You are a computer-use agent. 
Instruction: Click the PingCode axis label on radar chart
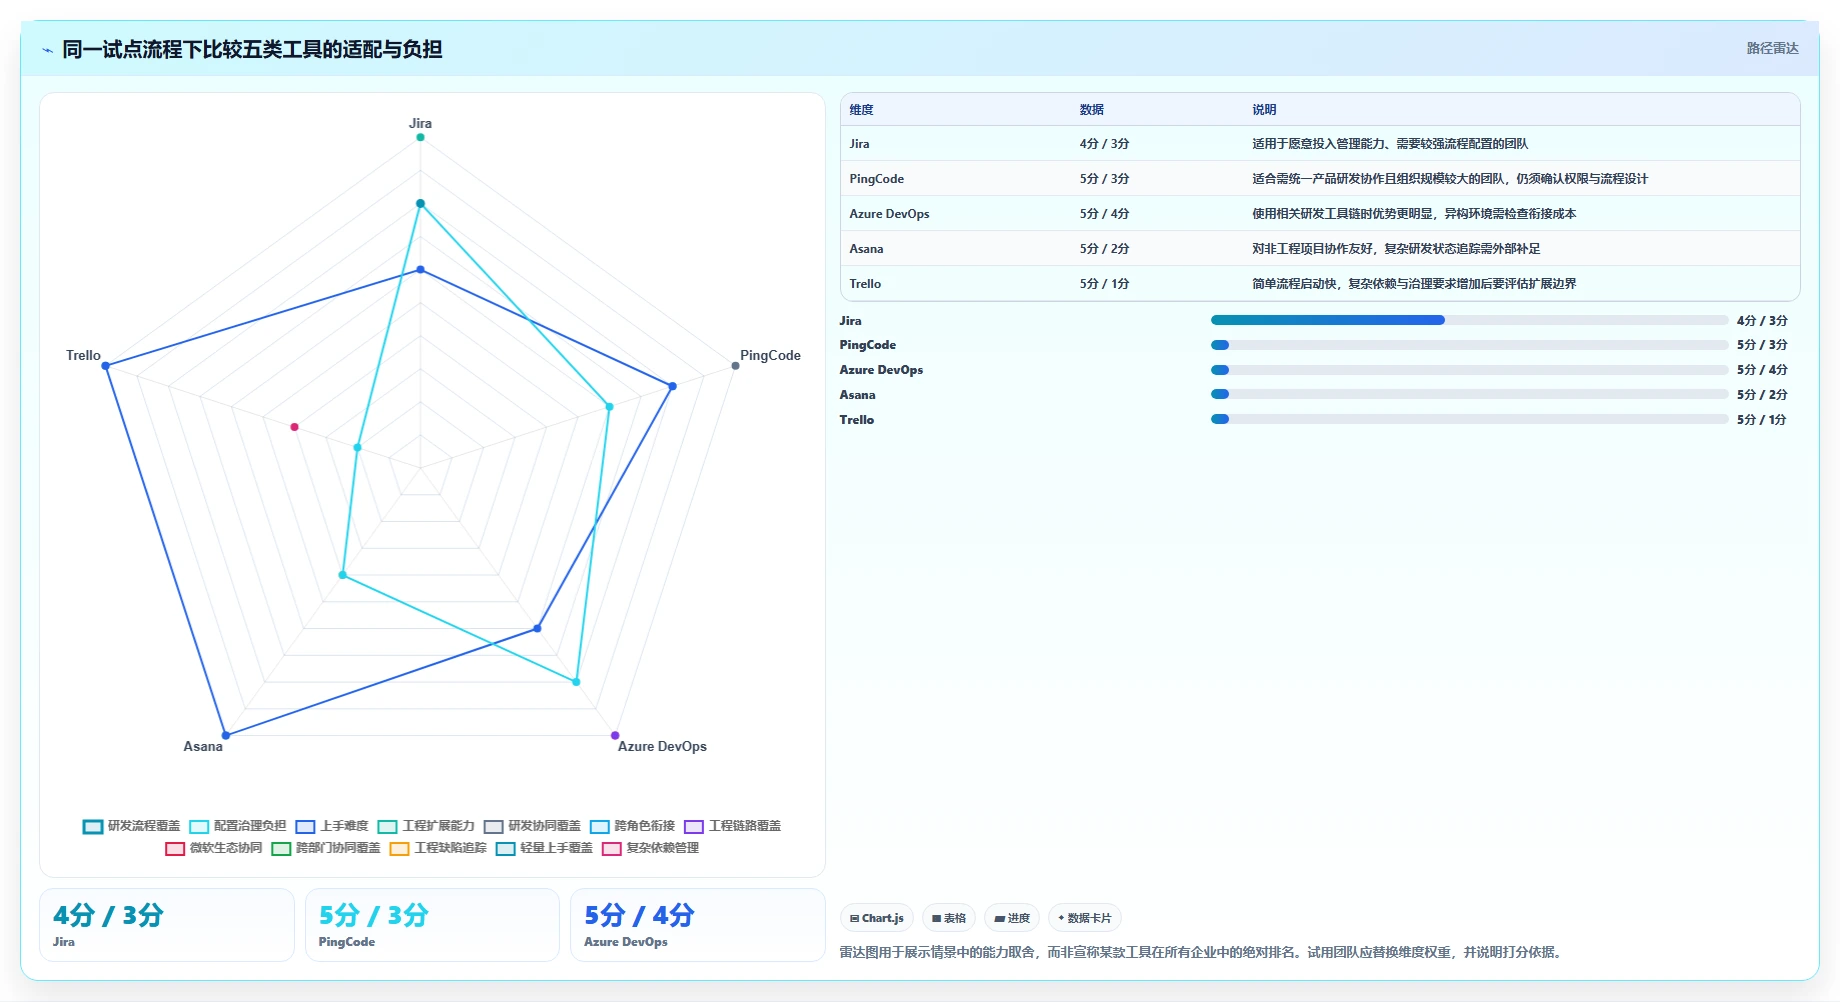coord(770,355)
